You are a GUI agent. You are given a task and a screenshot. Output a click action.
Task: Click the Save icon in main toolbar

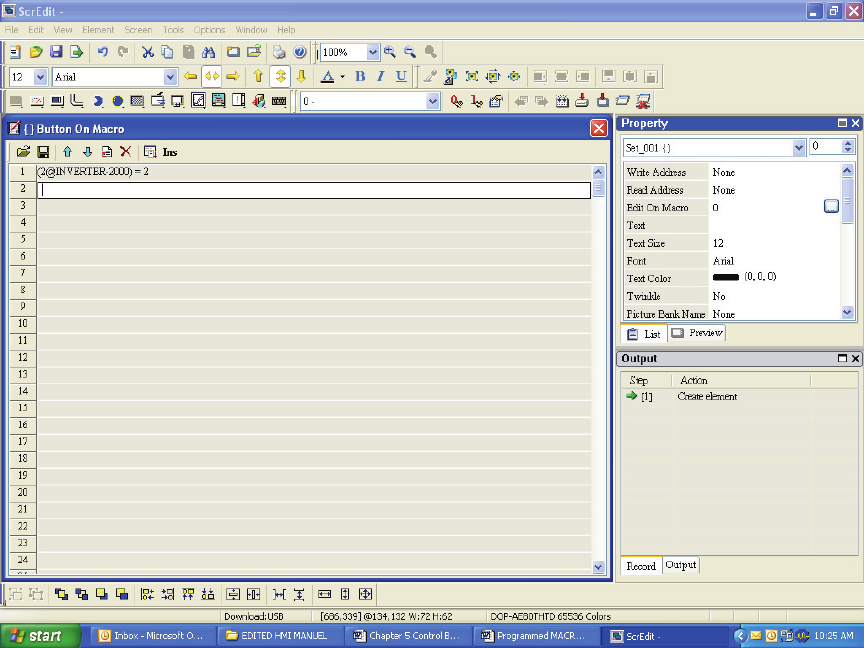pos(56,52)
